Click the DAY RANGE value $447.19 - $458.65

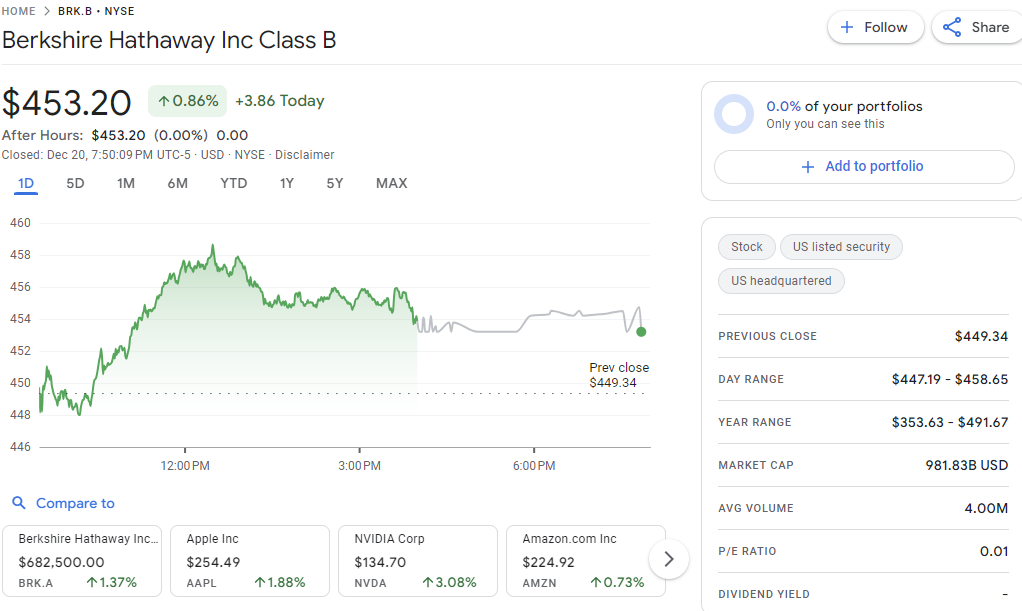pyautogui.click(x=950, y=380)
